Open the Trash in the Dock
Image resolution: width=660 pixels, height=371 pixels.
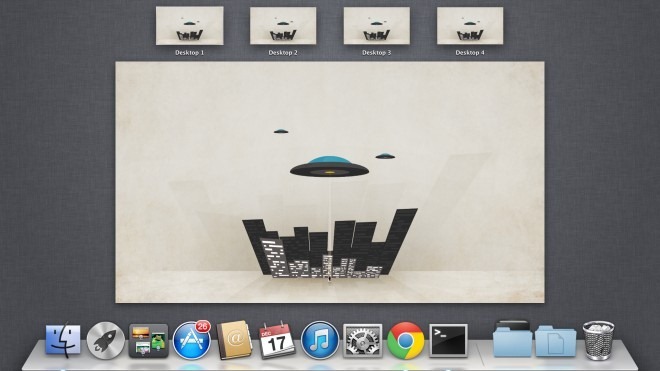(598, 340)
